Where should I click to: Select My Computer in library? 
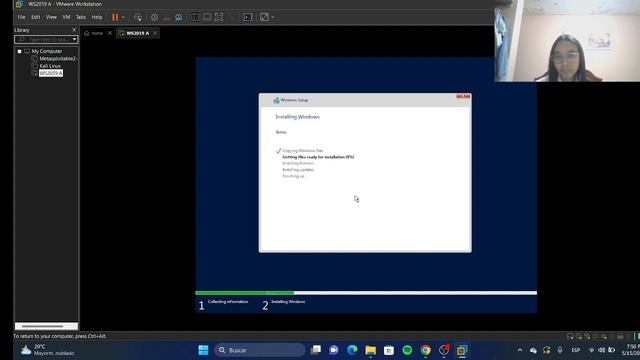point(47,51)
